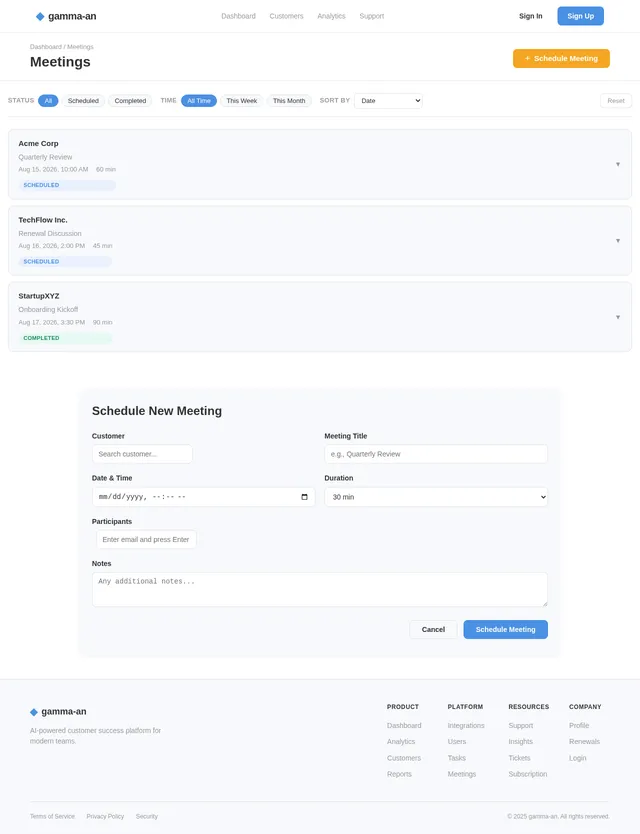640x834 pixels.
Task: Open footer Analytics link under Product
Action: [x=401, y=741]
